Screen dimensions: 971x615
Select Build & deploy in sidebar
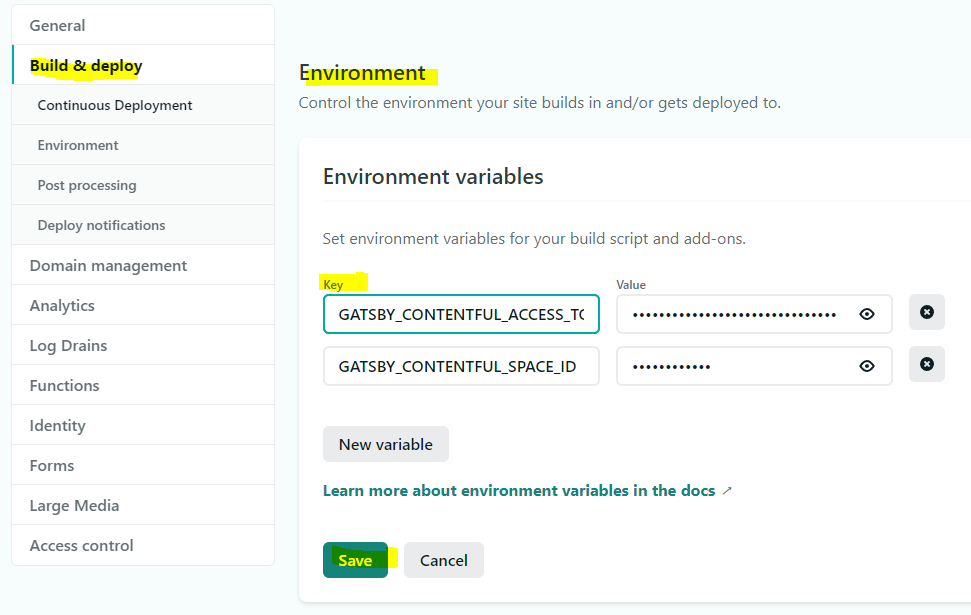click(x=143, y=65)
